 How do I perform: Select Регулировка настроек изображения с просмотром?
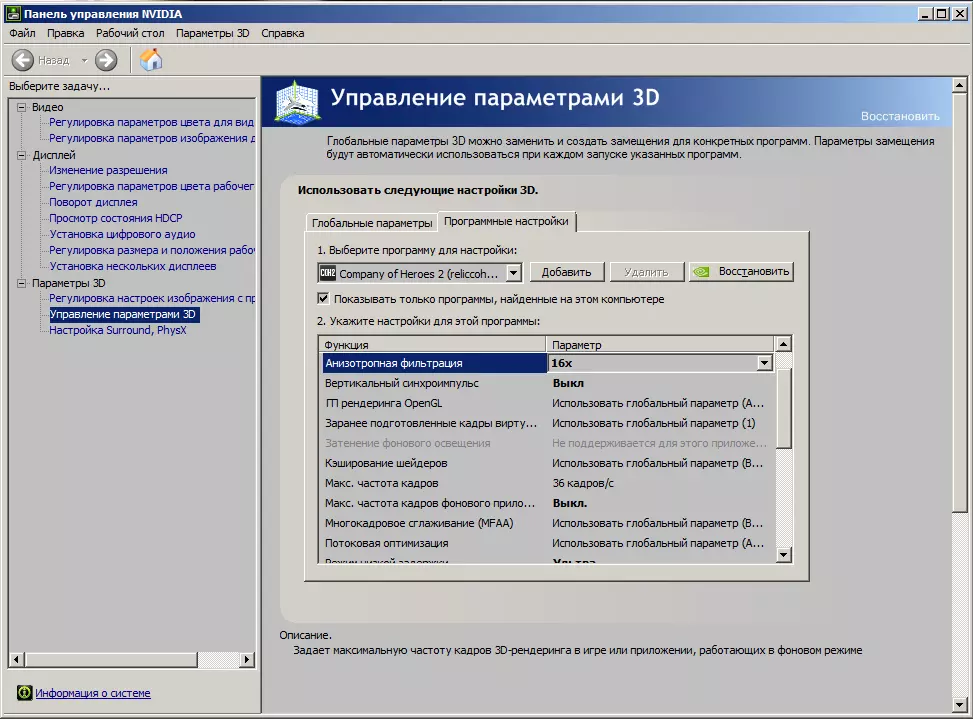(152, 298)
